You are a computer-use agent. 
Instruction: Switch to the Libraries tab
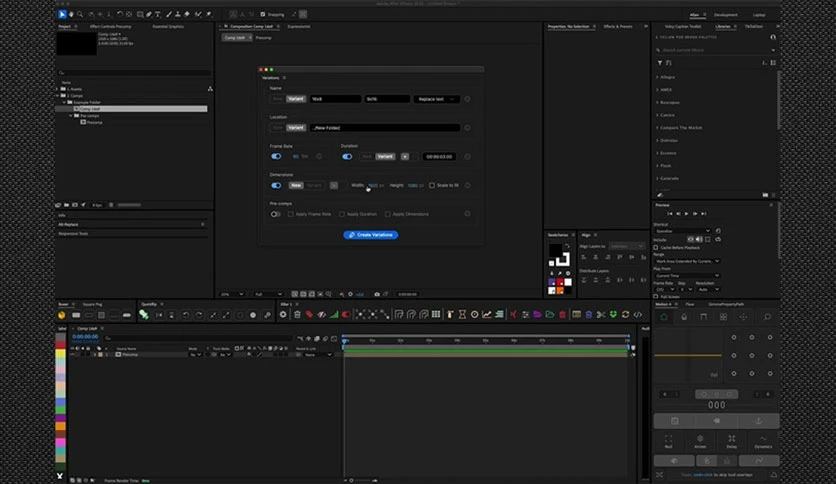[722, 27]
